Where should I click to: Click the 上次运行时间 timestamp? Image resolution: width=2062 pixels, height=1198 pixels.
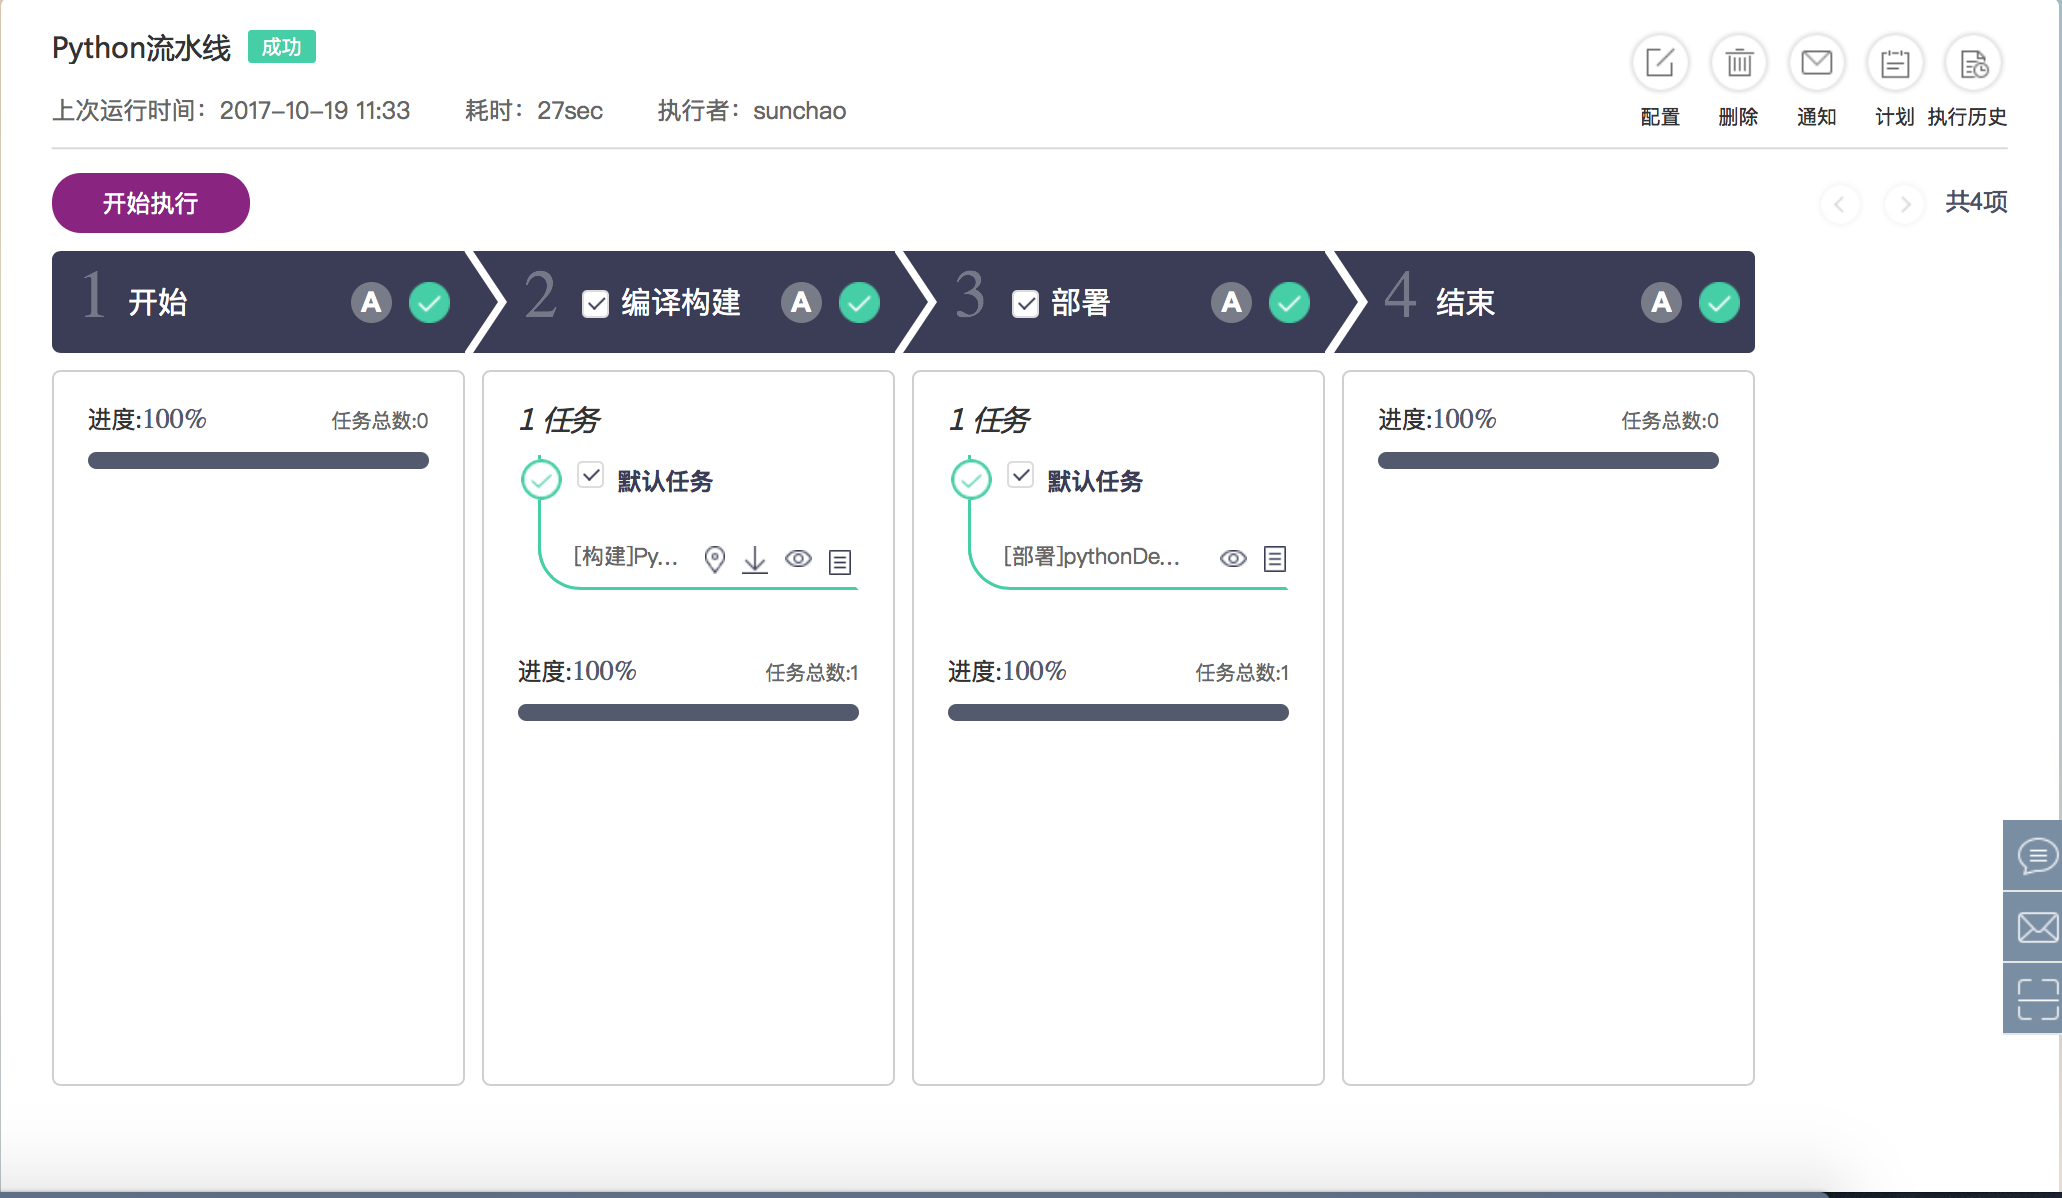point(231,111)
